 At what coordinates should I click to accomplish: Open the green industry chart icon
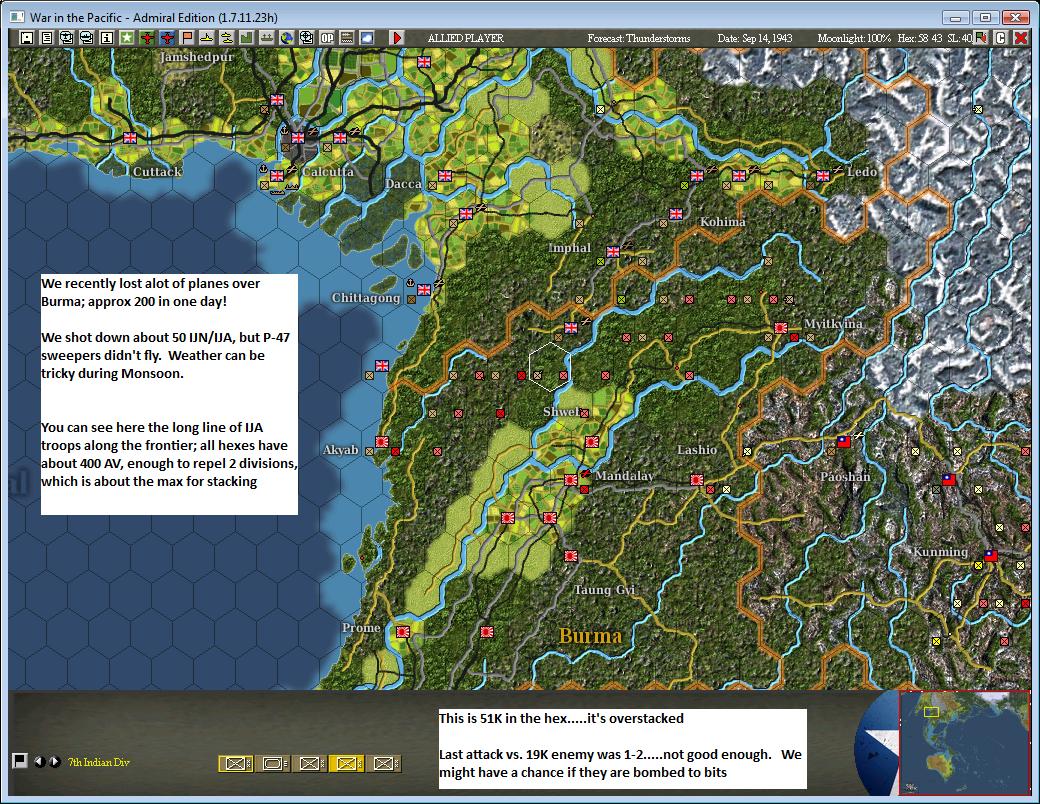(246, 38)
